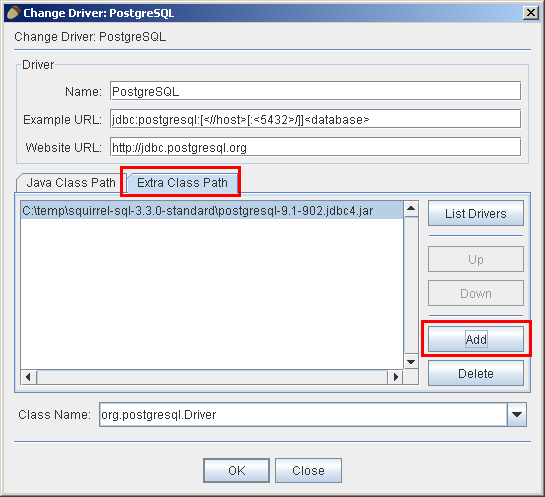The image size is (545, 497).
Task: Click the Name input field
Action: [x=315, y=91]
